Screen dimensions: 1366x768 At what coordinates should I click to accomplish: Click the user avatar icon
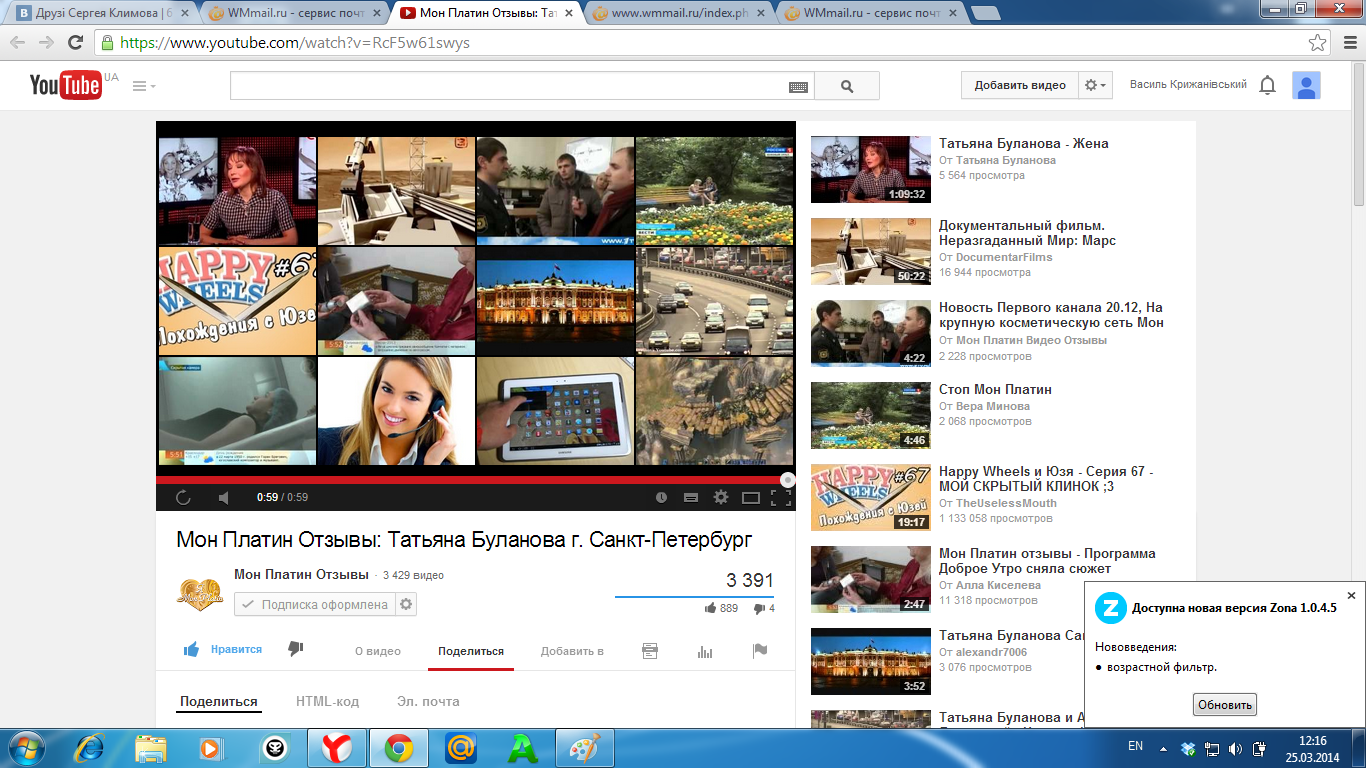pos(1306,85)
